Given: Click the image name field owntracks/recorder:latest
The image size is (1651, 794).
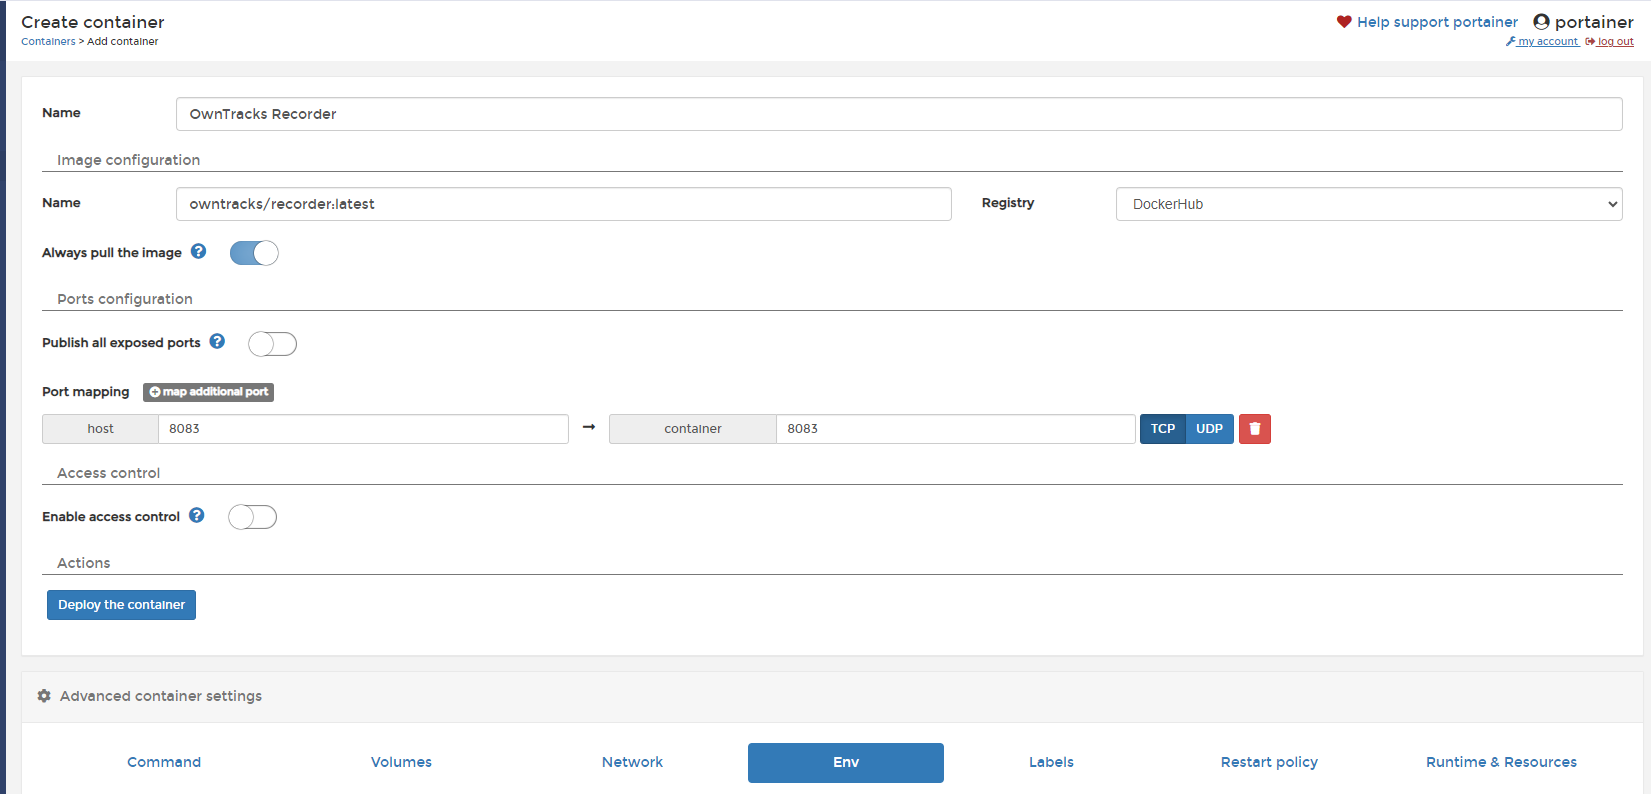Looking at the screenshot, I should (564, 204).
